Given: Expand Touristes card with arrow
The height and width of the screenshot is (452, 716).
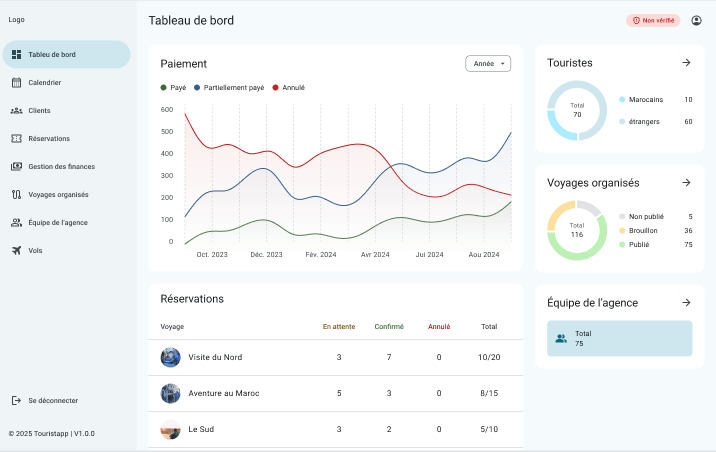Looking at the screenshot, I should 686,63.
